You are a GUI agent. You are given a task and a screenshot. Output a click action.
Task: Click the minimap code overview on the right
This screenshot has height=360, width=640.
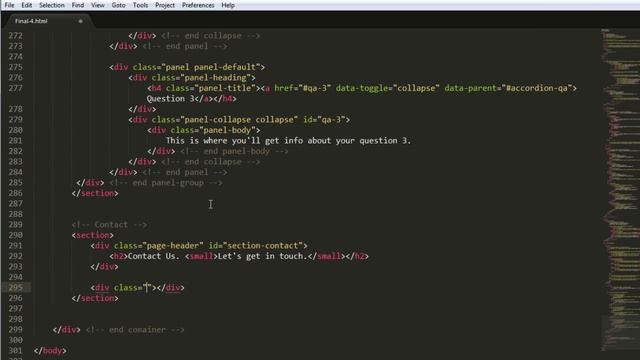pos(620,190)
